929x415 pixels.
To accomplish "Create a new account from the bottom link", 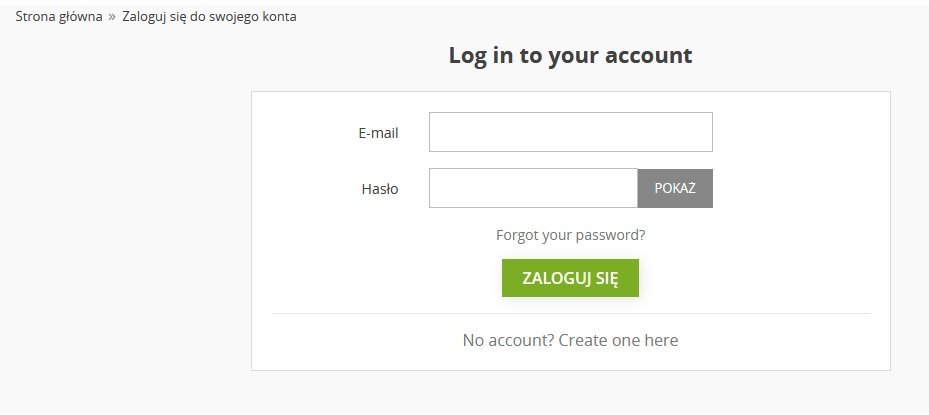I will (570, 340).
